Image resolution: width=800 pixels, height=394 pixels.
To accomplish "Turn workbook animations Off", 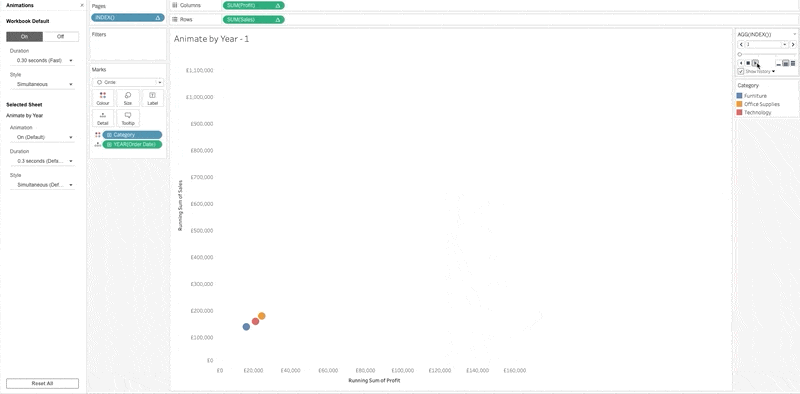I will pyautogui.click(x=61, y=37).
